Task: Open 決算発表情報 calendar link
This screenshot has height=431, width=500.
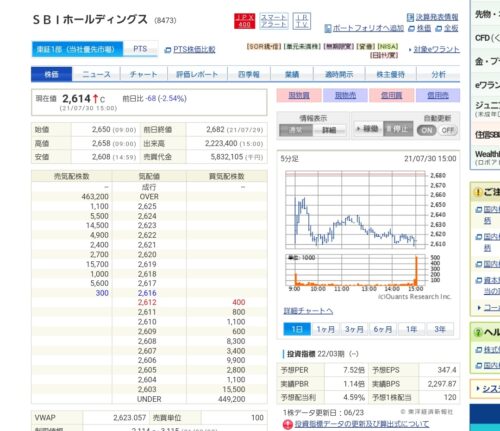Action: click(x=433, y=17)
